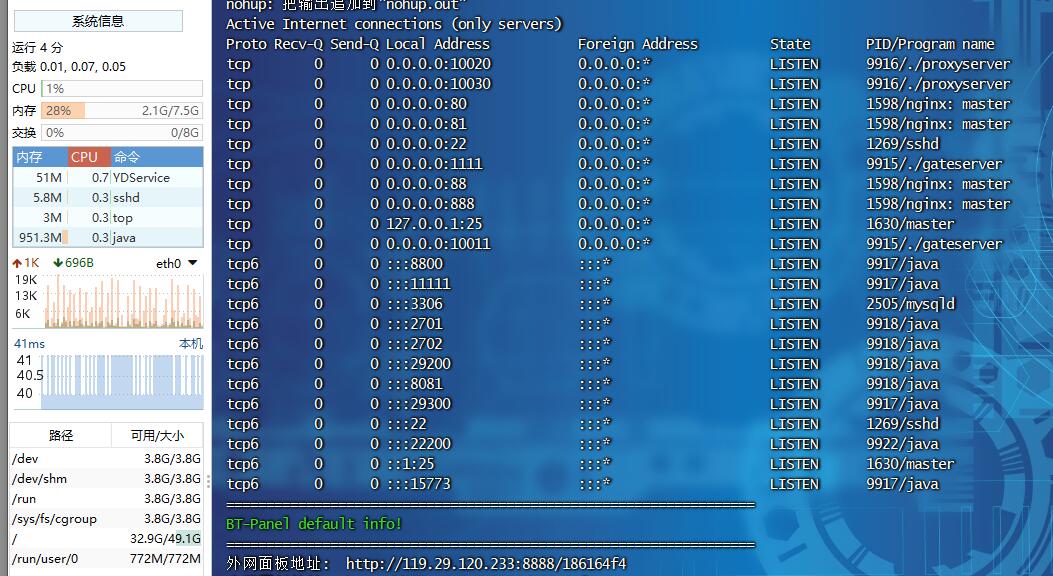Select the YDService process row
The height and width of the screenshot is (576, 1053).
[x=107, y=178]
